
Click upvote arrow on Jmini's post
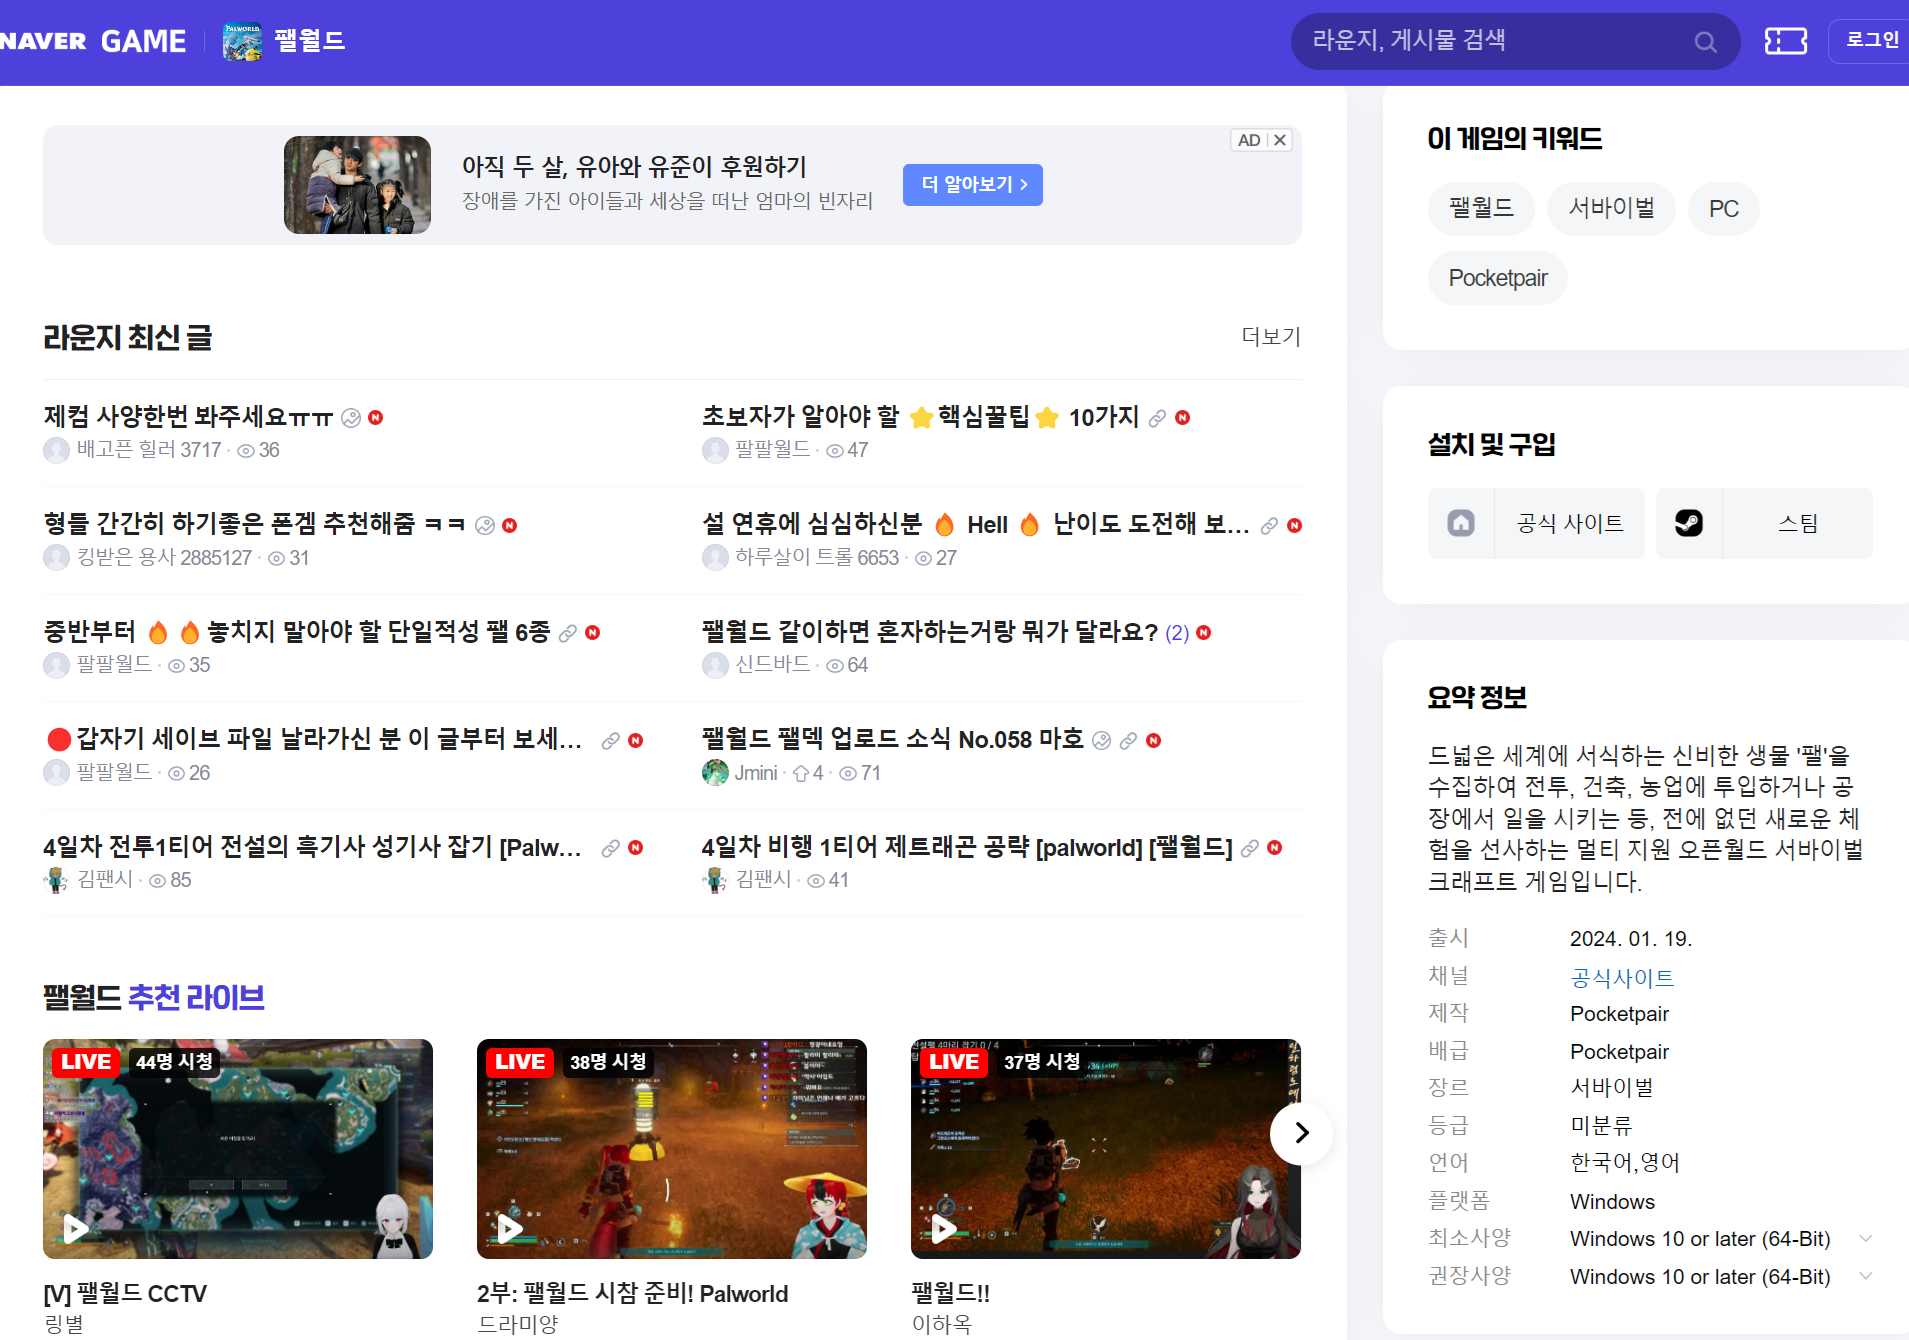800,773
